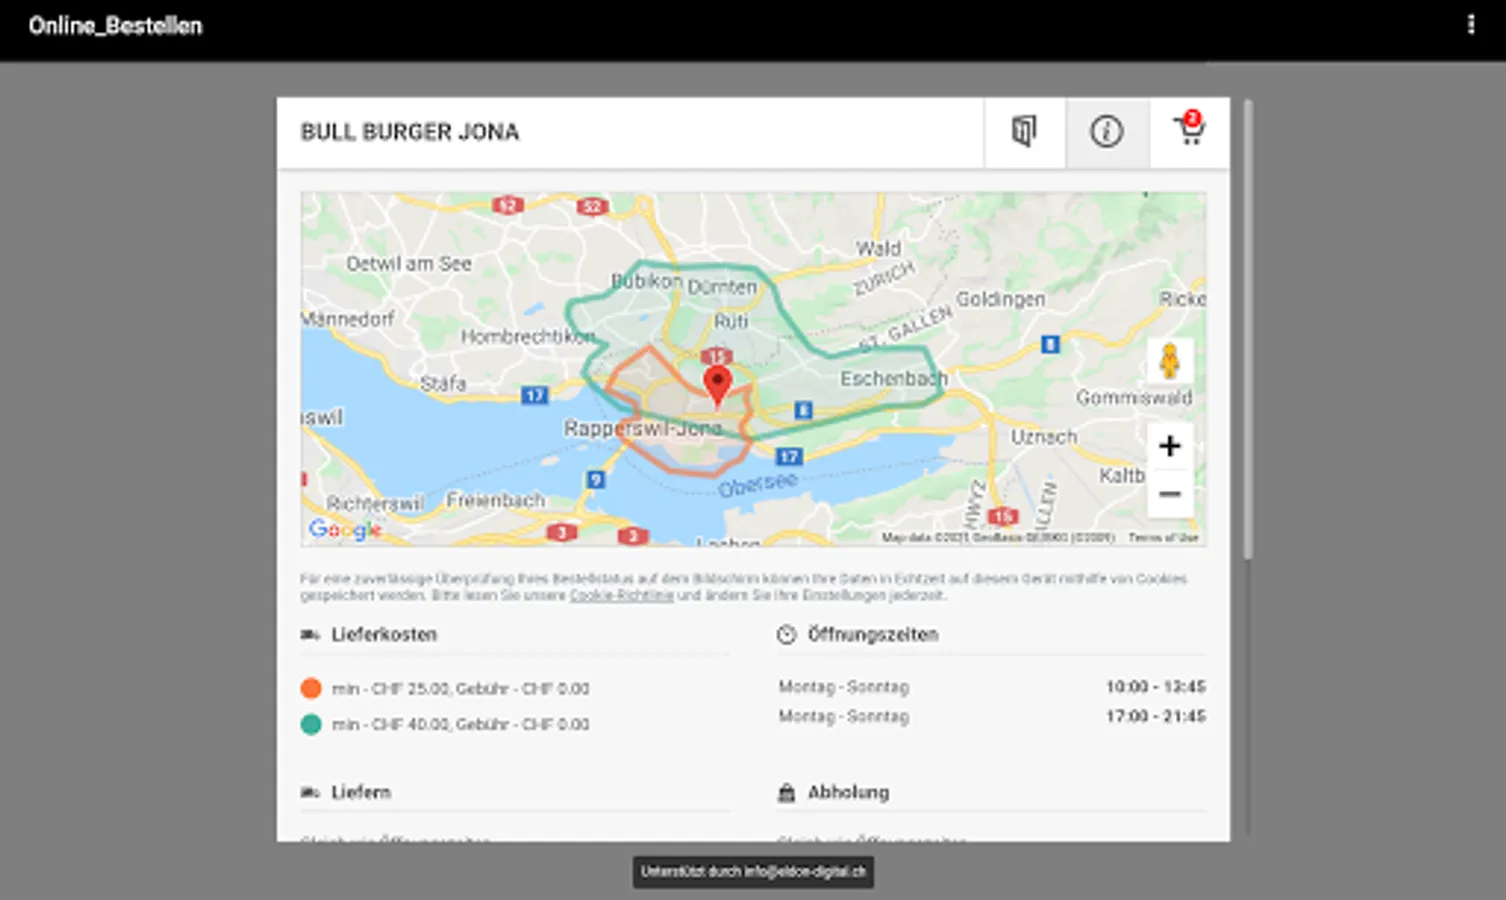
Task: Click the Abholung bag icon
Action: tap(787, 792)
